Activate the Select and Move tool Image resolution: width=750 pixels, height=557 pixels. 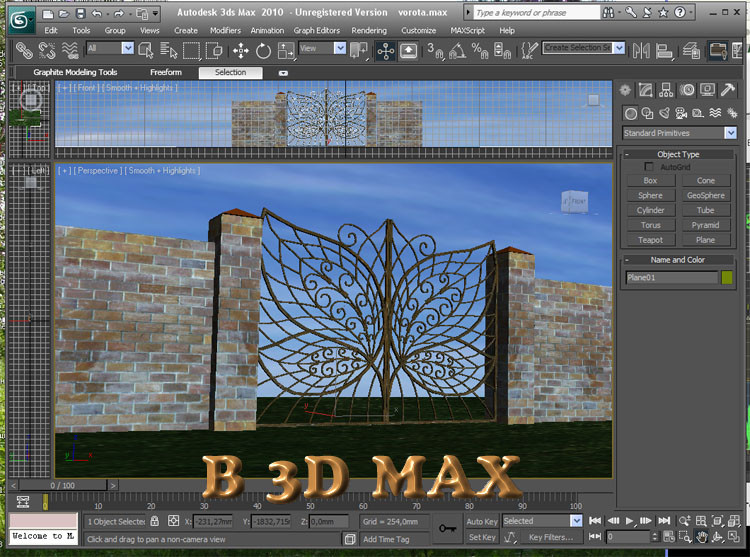(241, 50)
